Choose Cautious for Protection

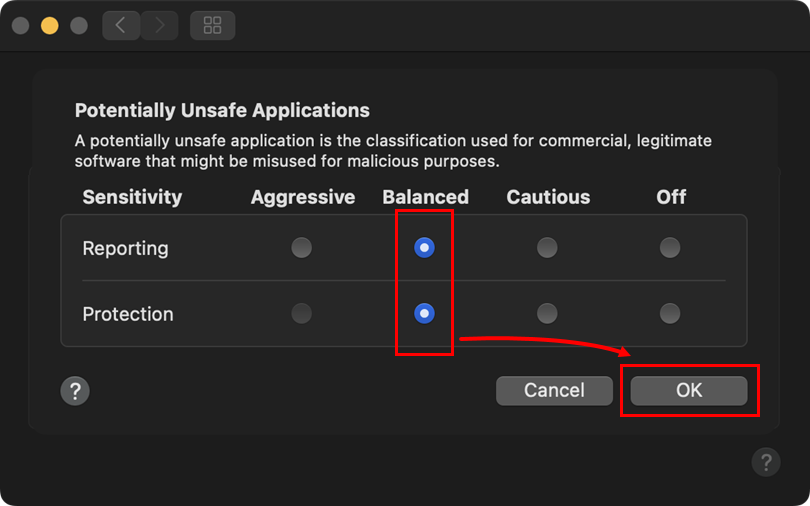click(547, 313)
